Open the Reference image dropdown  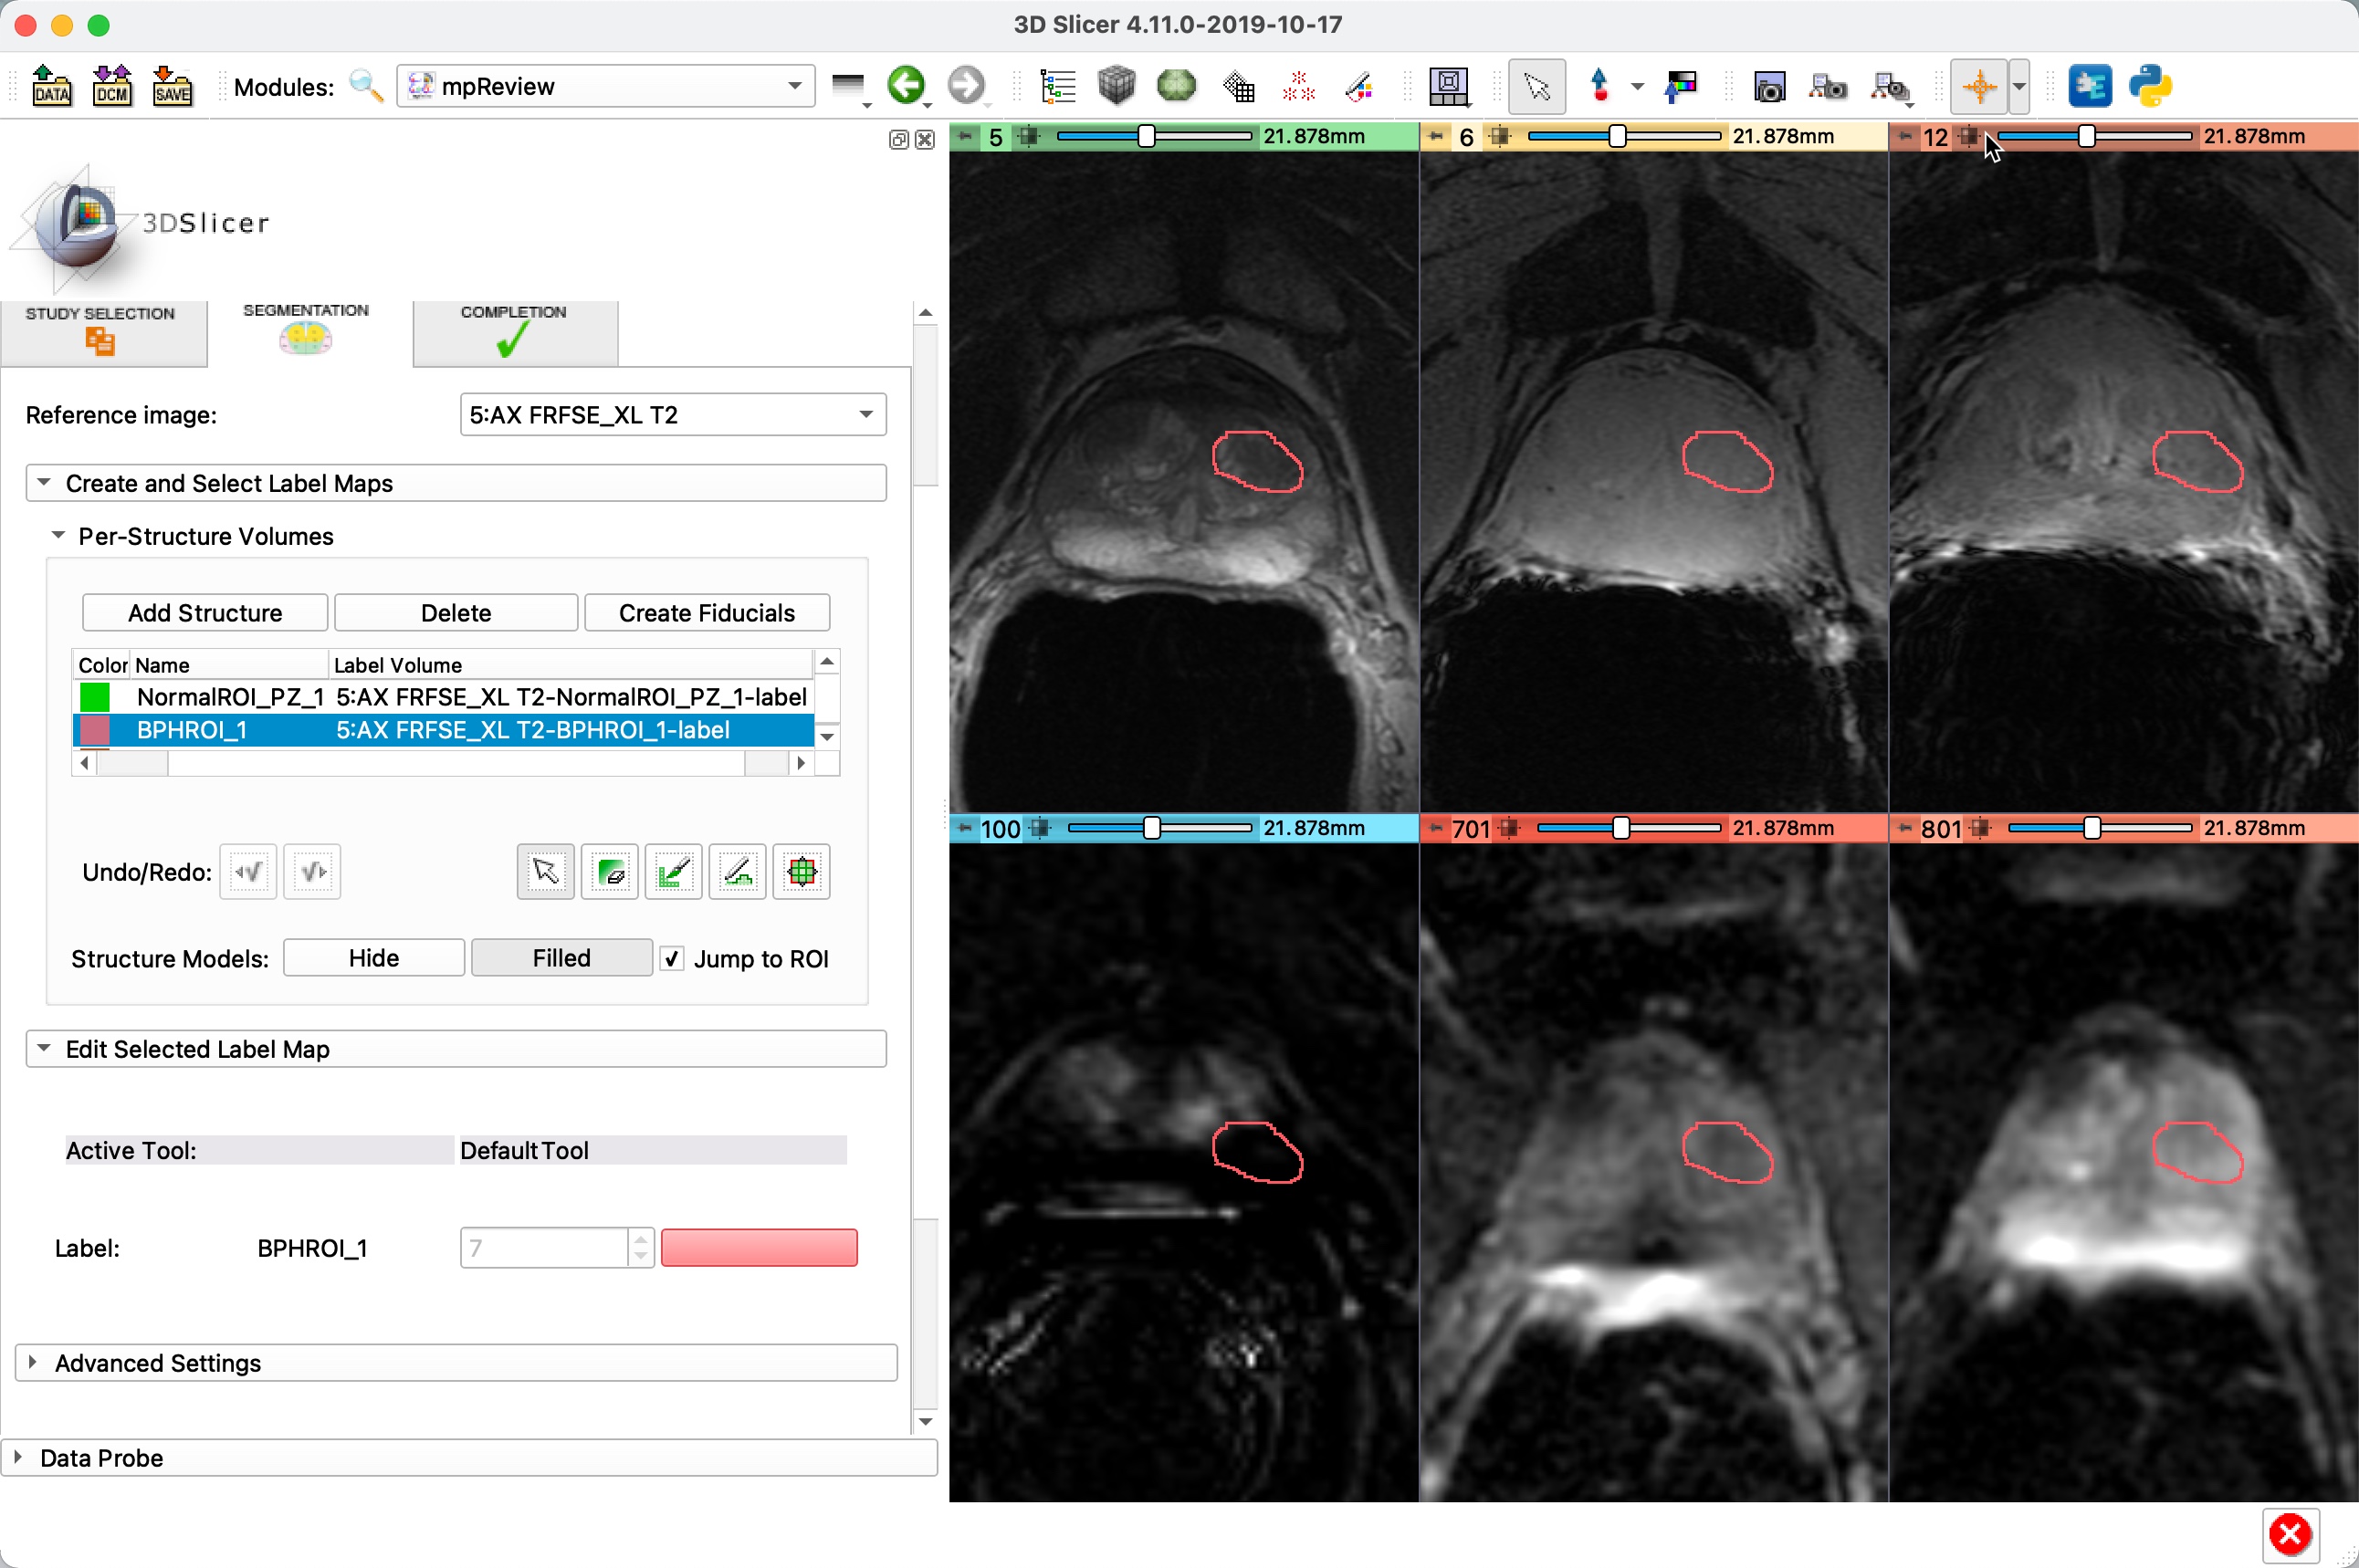pyautogui.click(x=672, y=414)
